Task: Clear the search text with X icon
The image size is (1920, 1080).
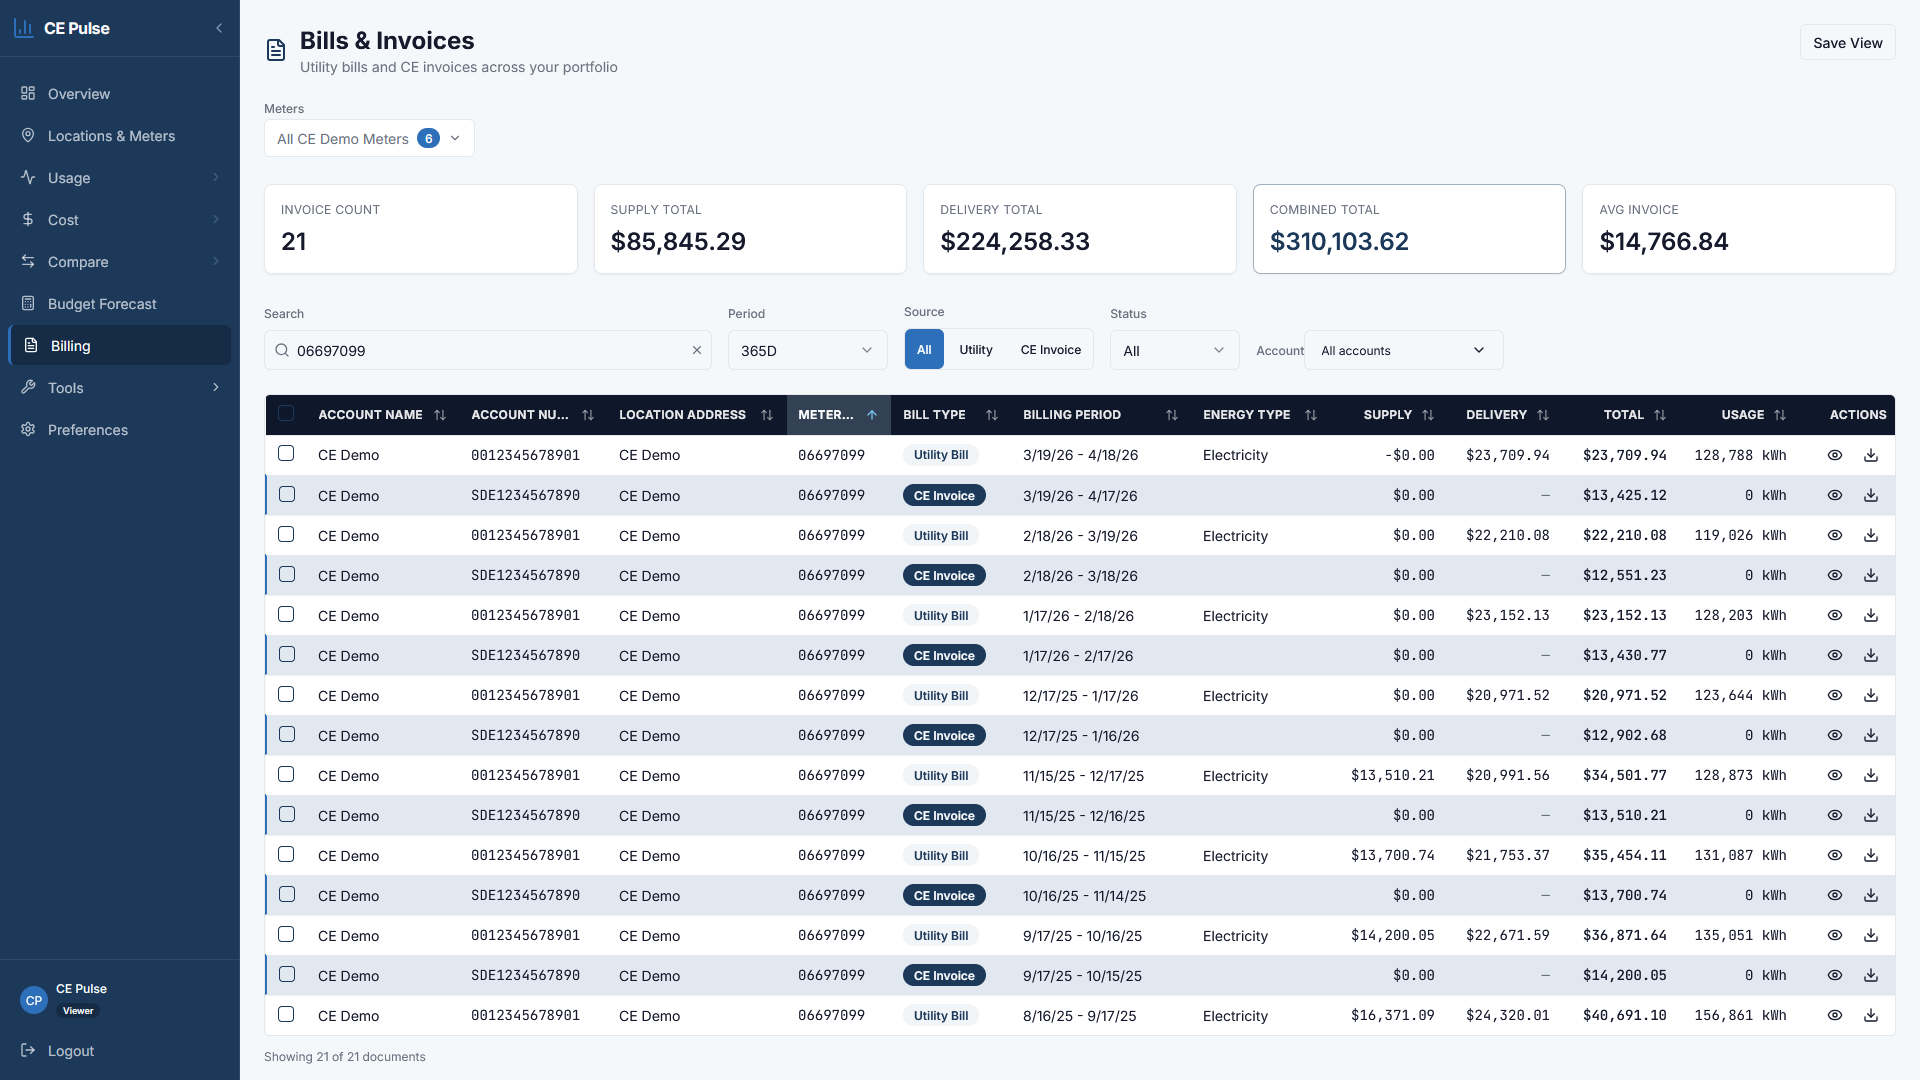Action: (697, 350)
